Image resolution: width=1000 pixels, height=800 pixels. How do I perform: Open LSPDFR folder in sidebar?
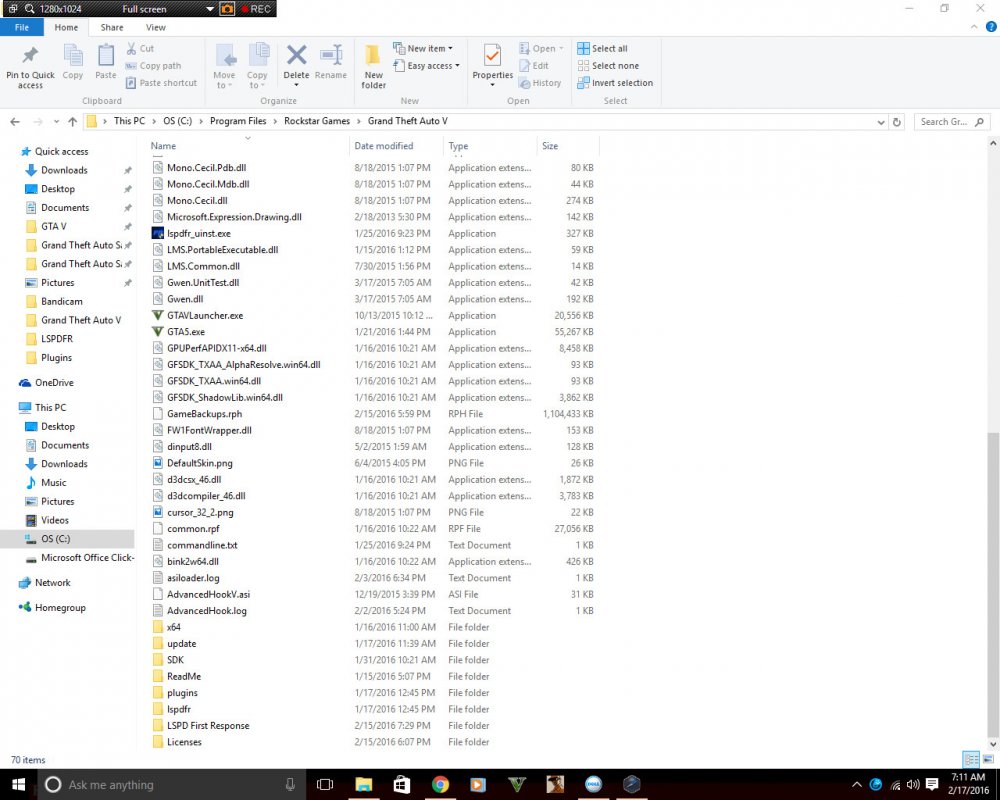click(x=57, y=339)
